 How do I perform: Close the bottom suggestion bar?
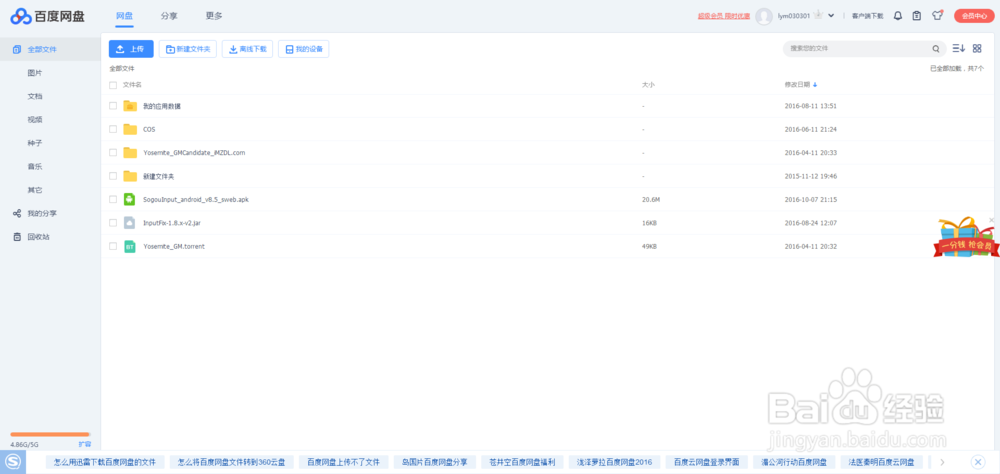pos(977,462)
